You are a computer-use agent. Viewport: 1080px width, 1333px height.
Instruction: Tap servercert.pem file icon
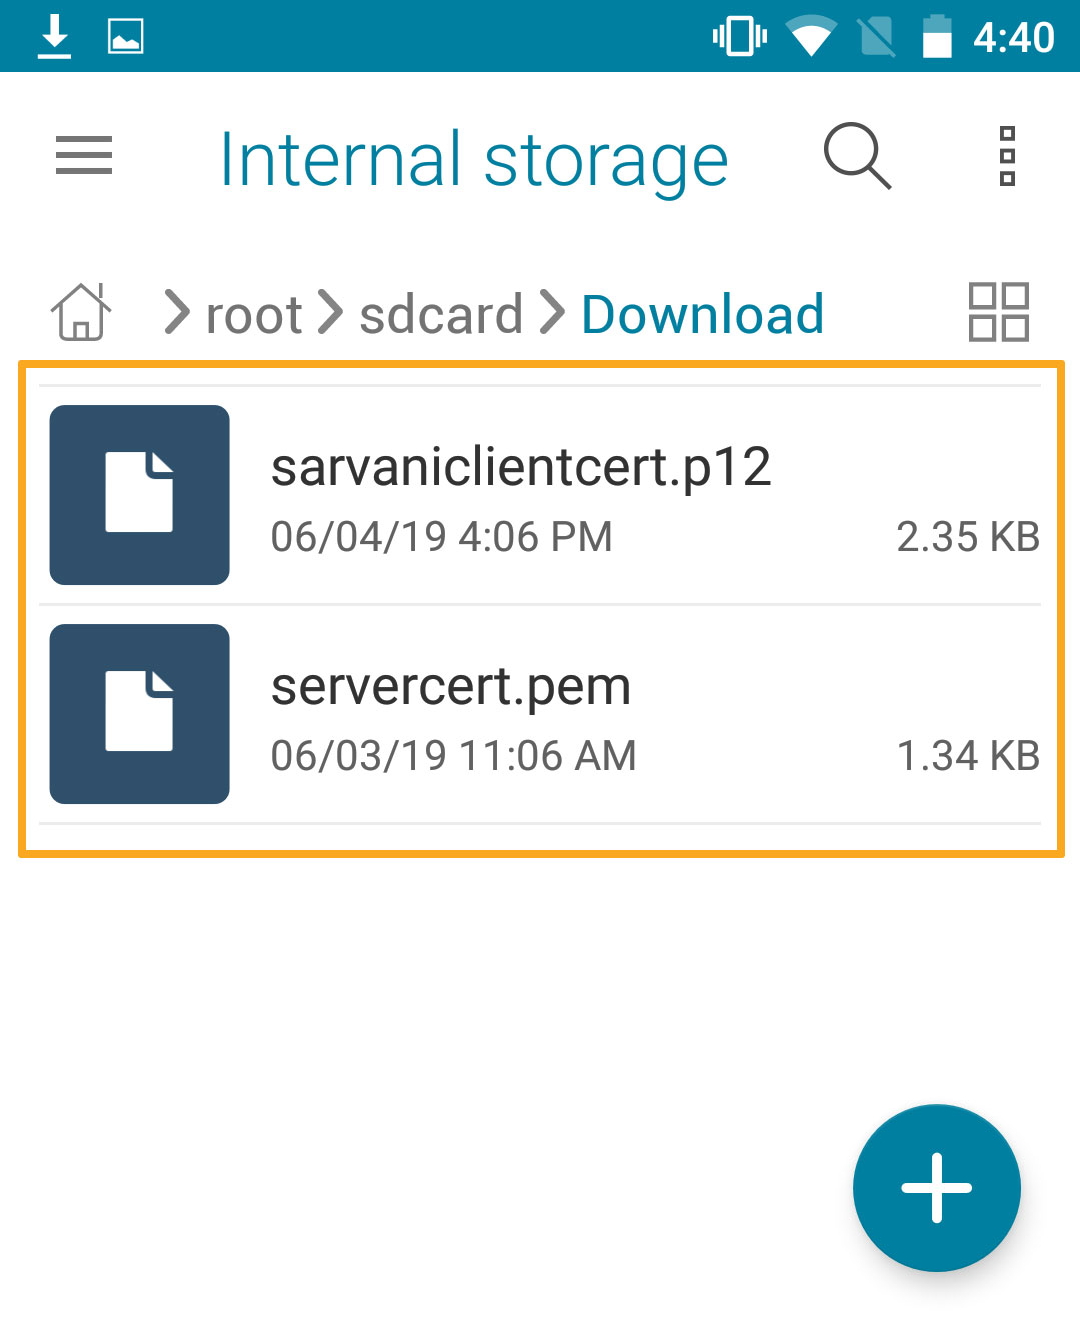point(140,714)
